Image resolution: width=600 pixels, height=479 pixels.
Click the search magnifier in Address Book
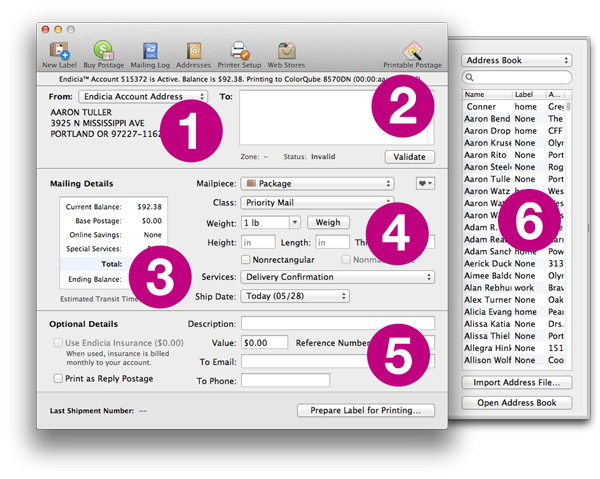tap(469, 77)
